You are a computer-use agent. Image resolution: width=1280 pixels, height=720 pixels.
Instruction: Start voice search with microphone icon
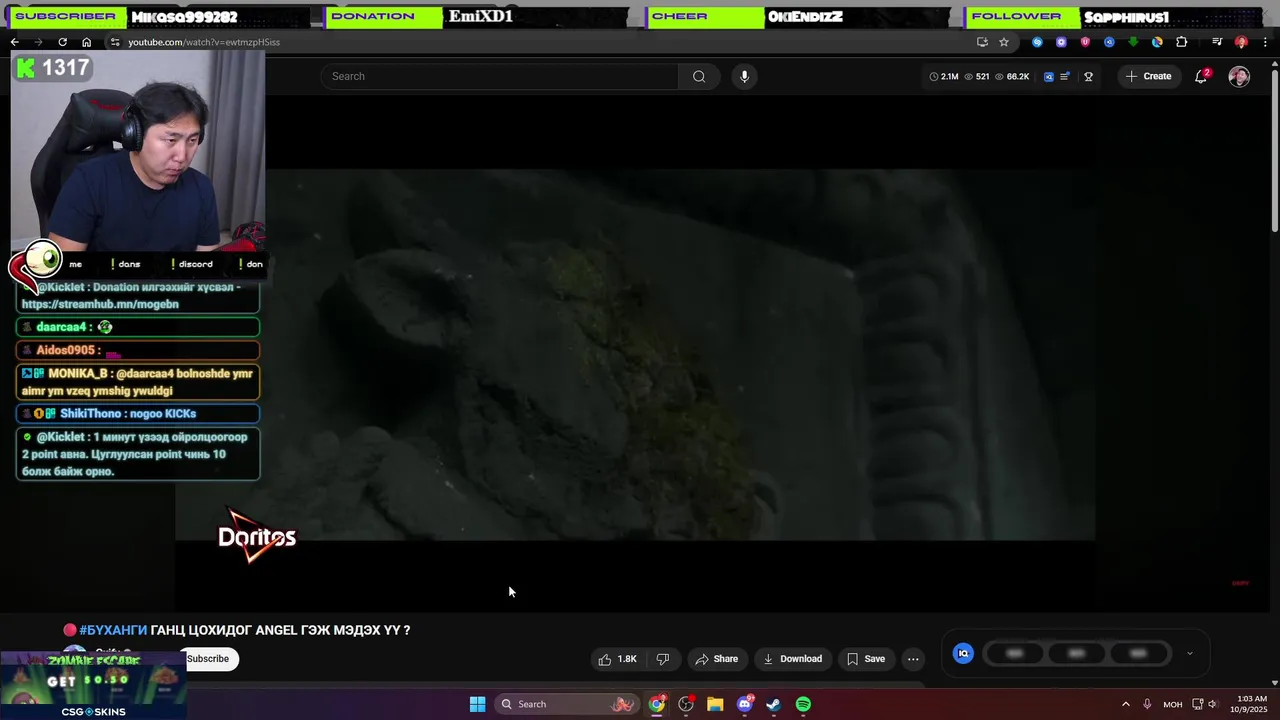744,76
